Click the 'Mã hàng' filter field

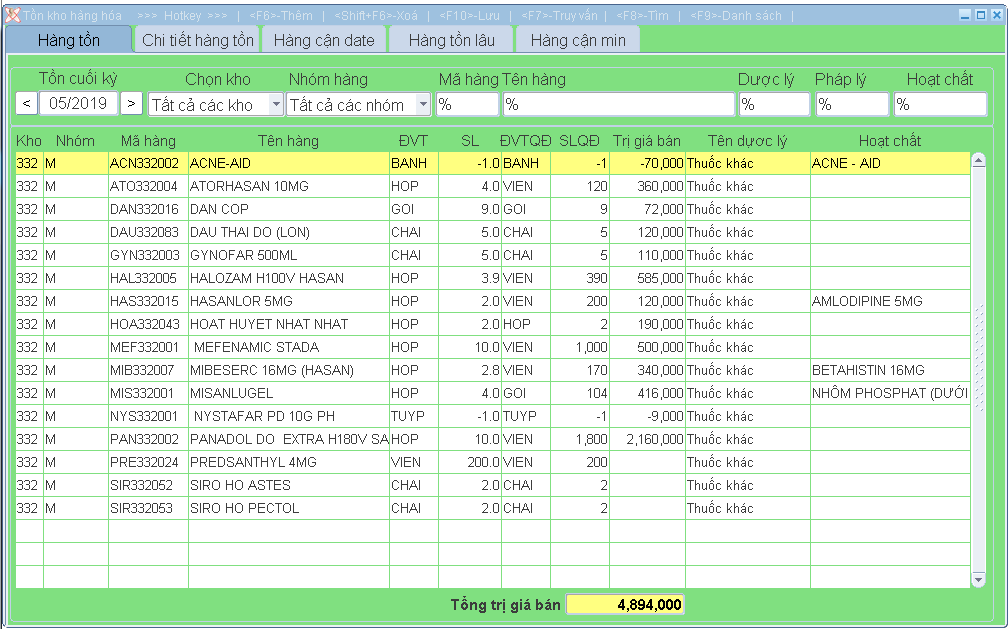[x=467, y=105]
